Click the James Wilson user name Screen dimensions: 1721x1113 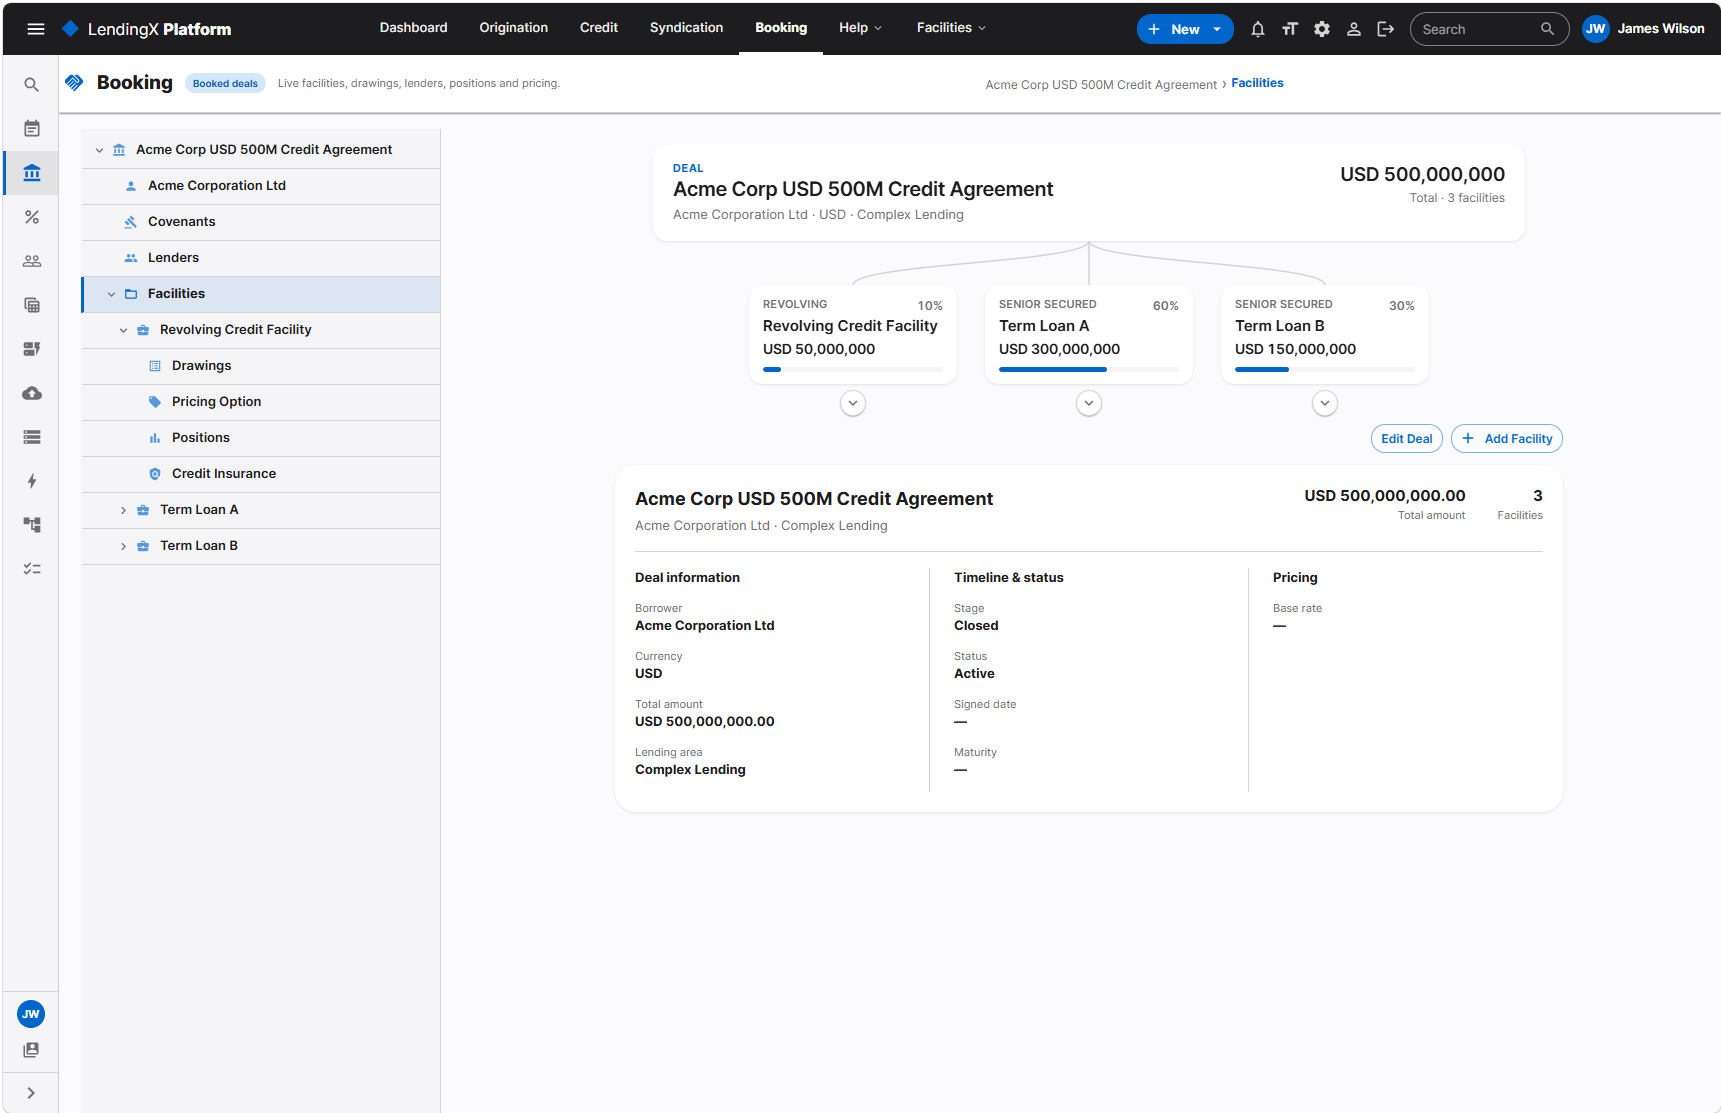(x=1661, y=29)
